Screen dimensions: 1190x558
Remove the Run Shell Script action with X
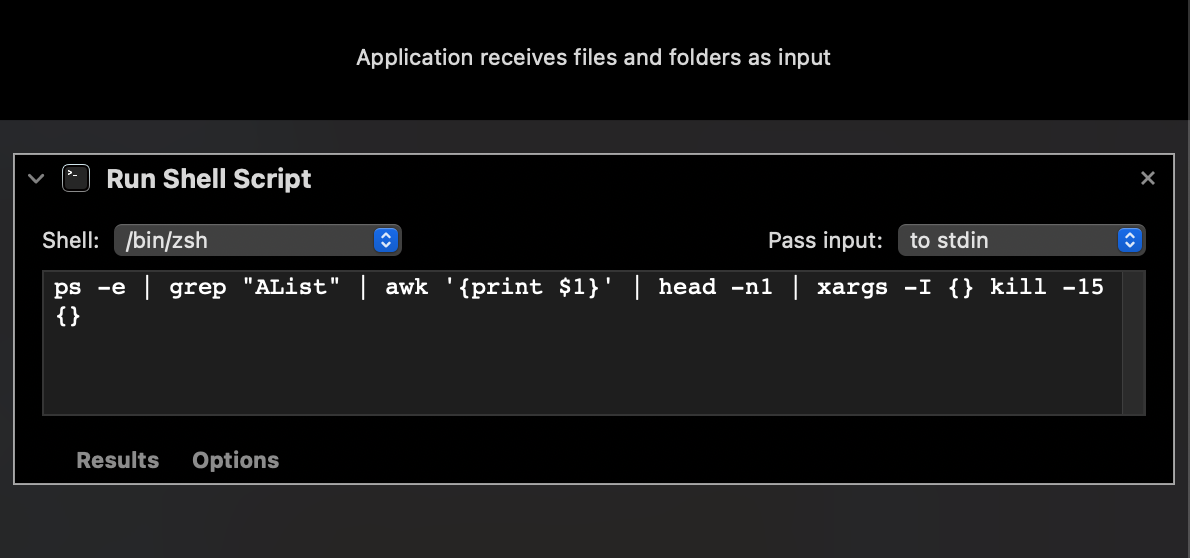click(1148, 178)
